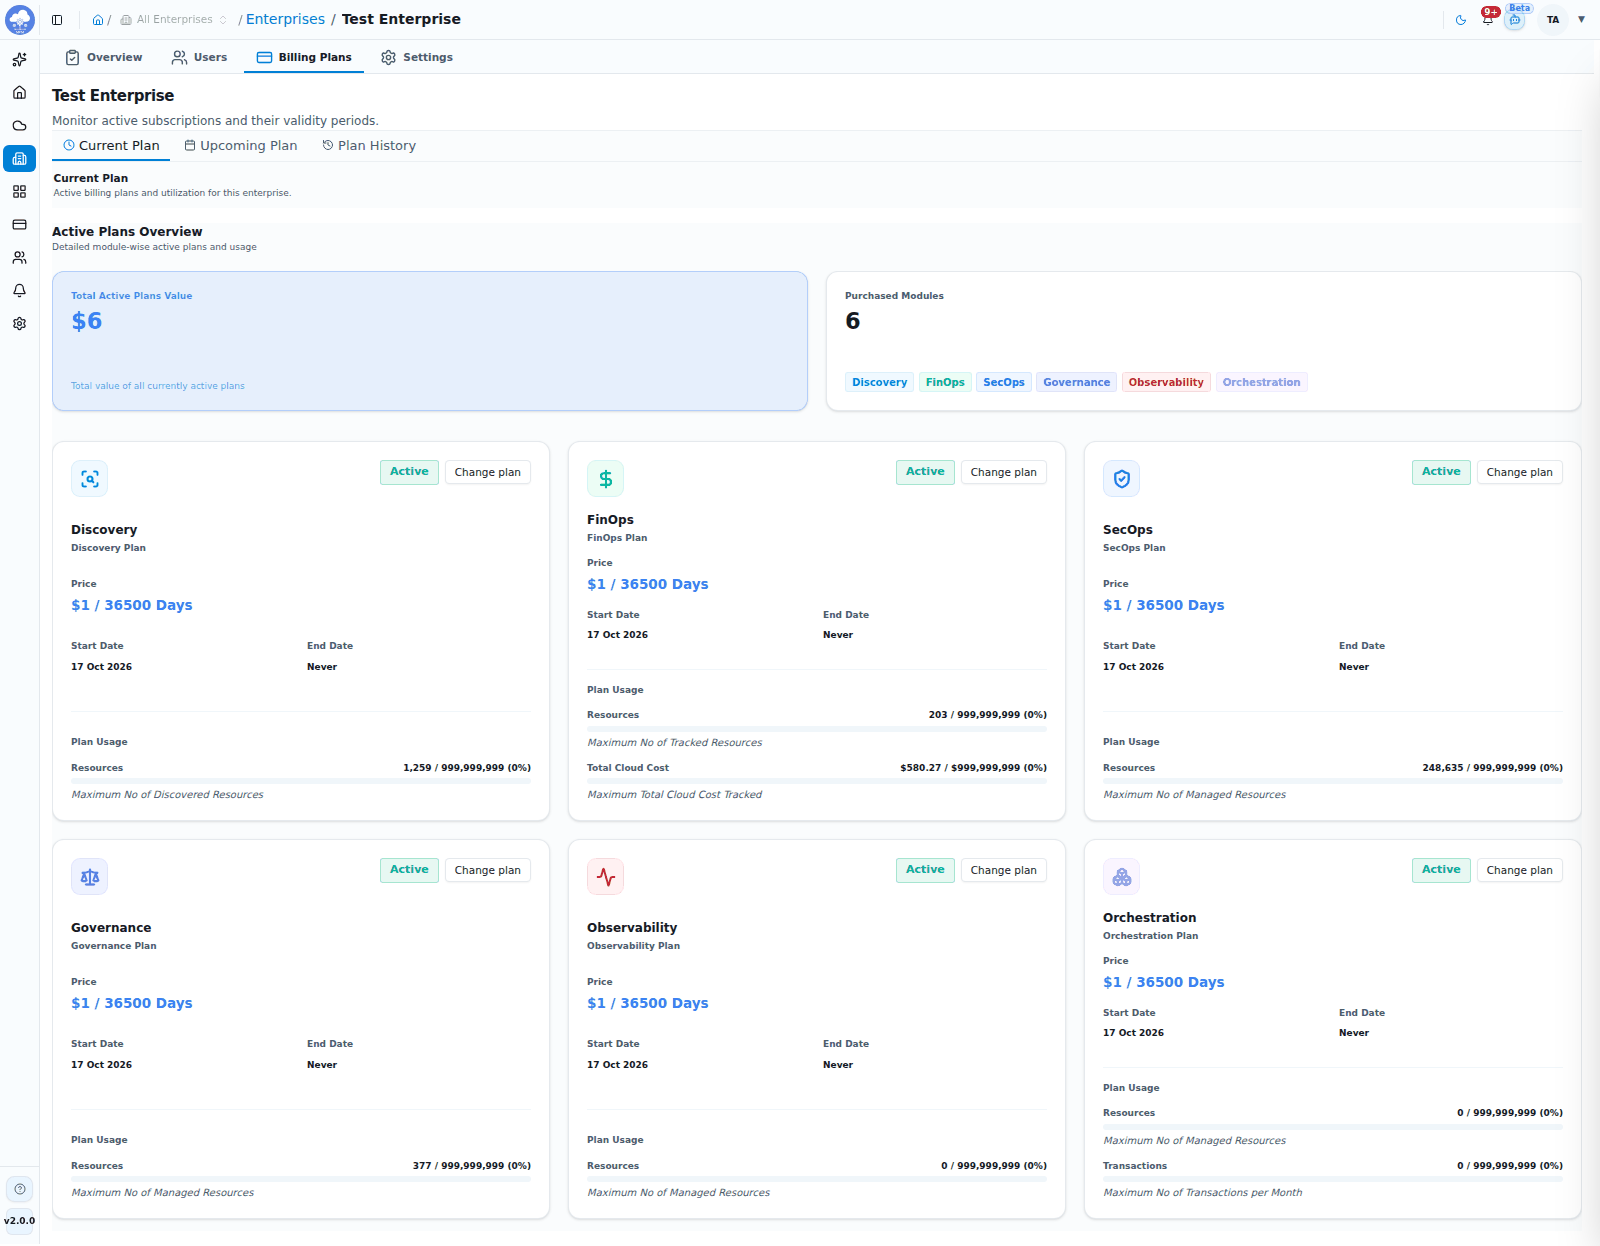Change plan for Observability
Screen dimensions: 1600x1246
(1004, 870)
